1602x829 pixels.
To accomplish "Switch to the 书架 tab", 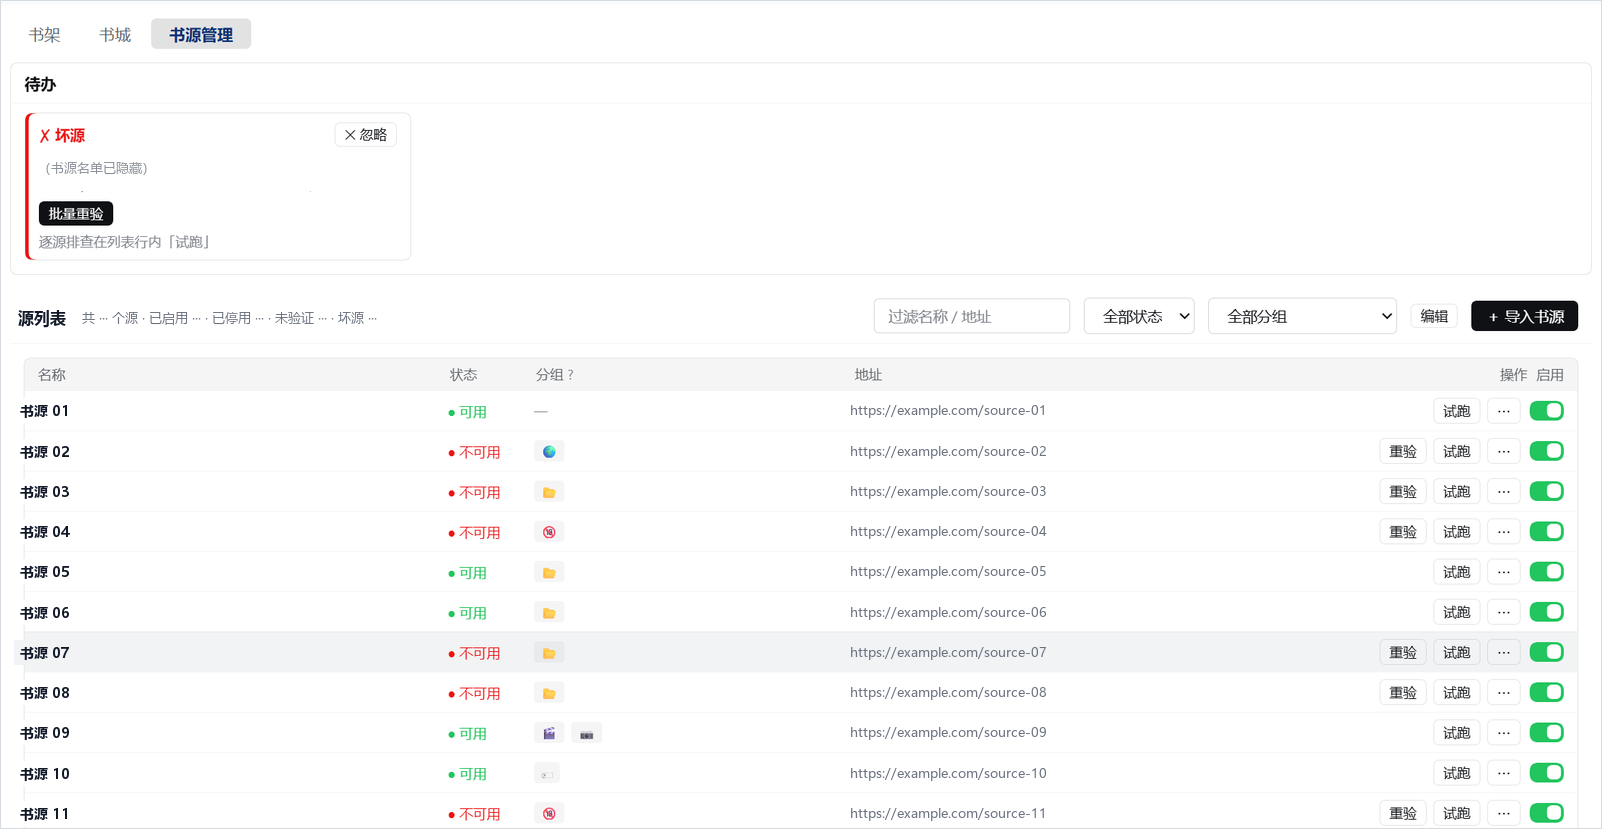I will pos(44,34).
